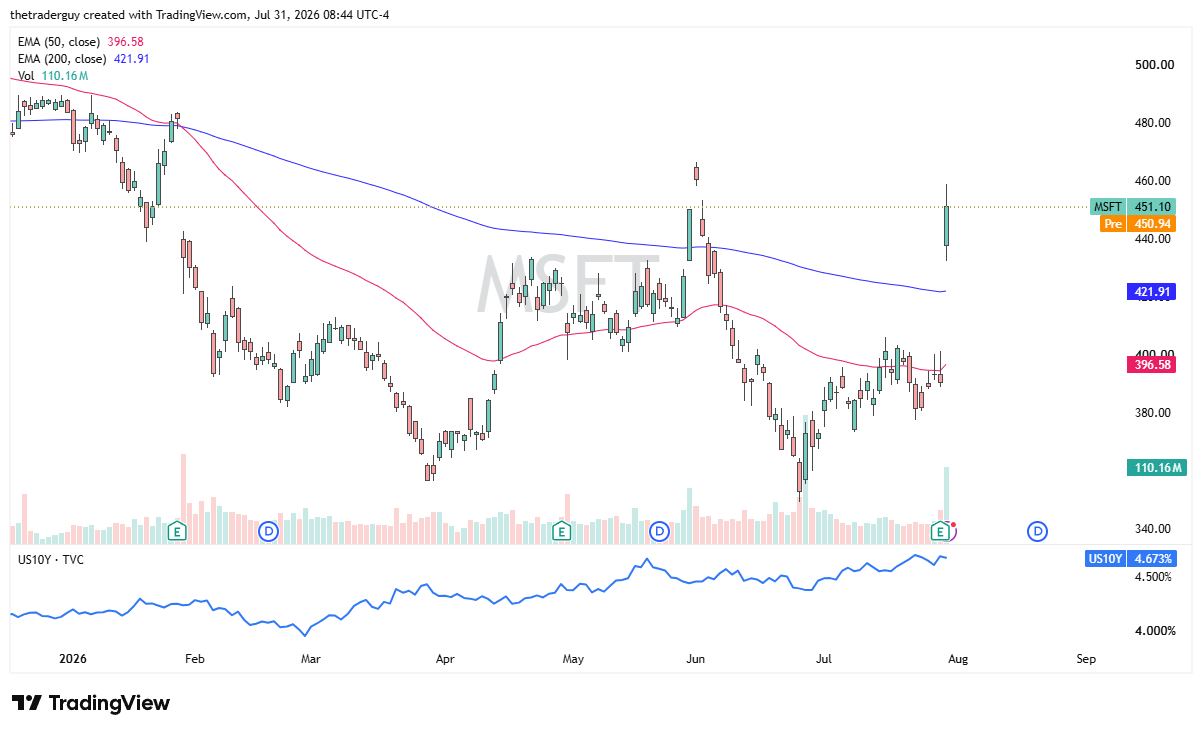Click the 4.000% yield axis label
This screenshot has width=1202, height=733.
(x=1153, y=631)
